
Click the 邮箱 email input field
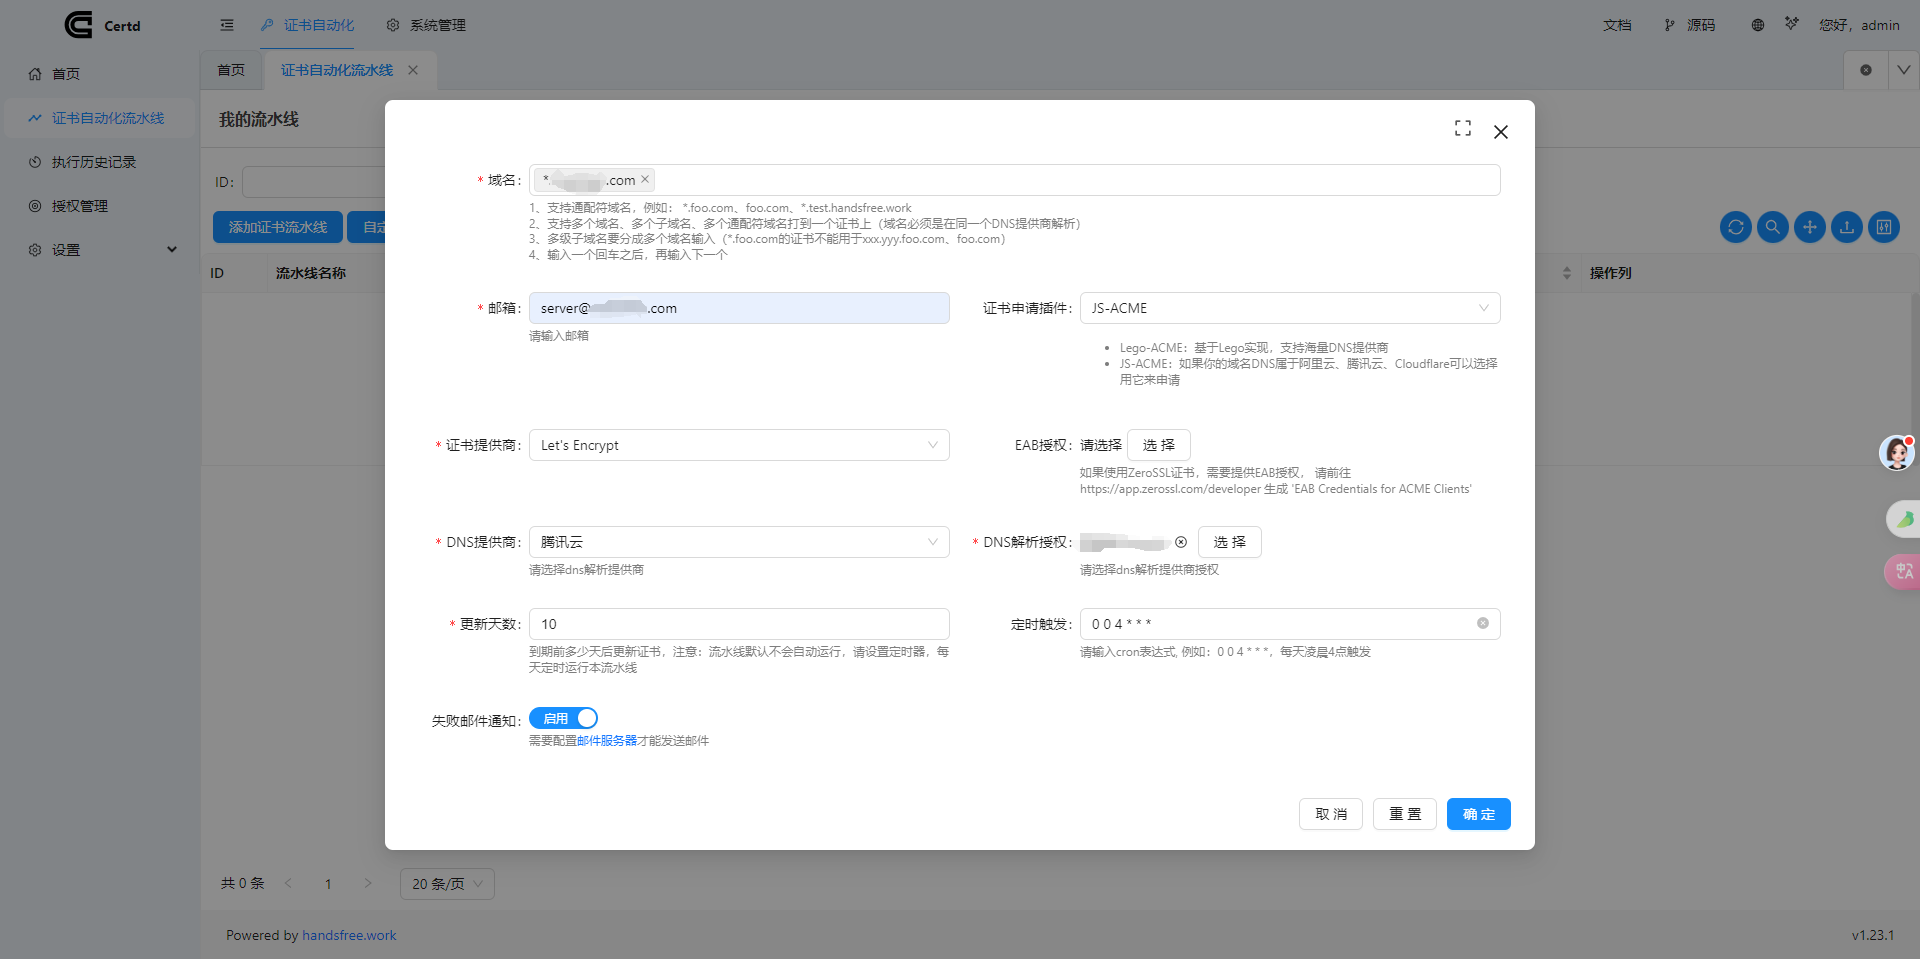point(739,308)
